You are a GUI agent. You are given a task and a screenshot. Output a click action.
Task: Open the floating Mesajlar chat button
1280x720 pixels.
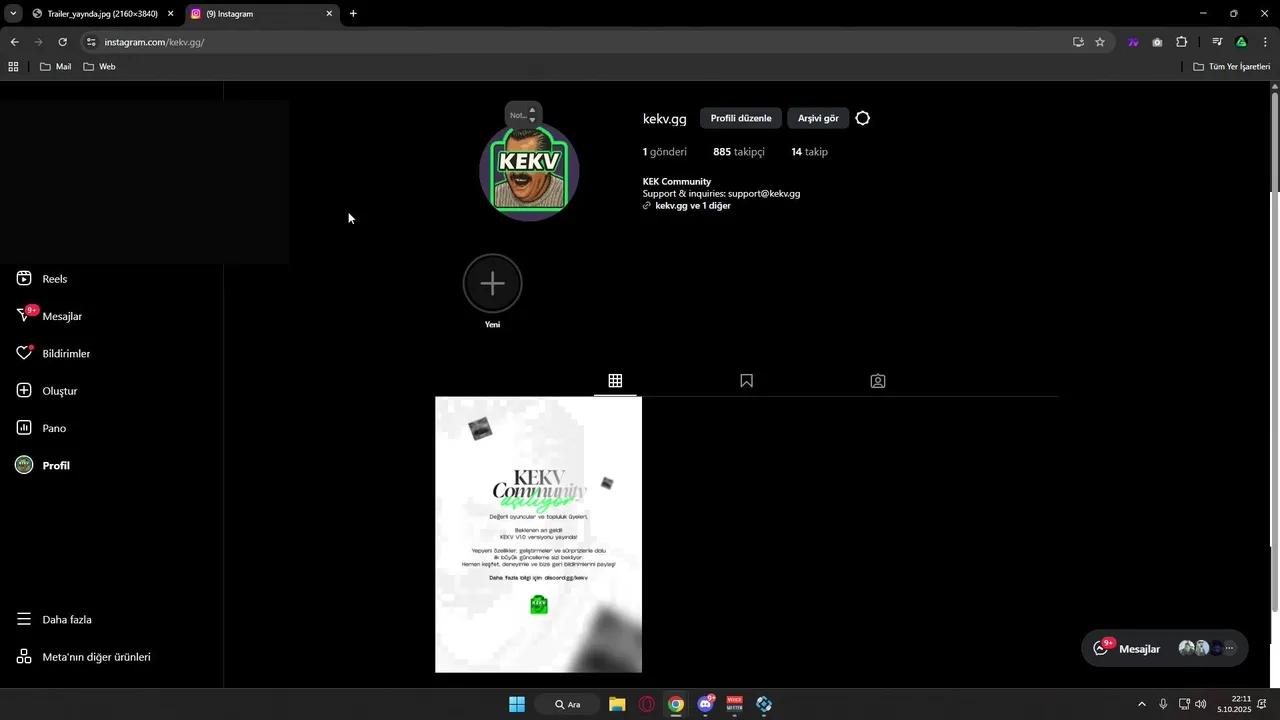tap(1165, 648)
